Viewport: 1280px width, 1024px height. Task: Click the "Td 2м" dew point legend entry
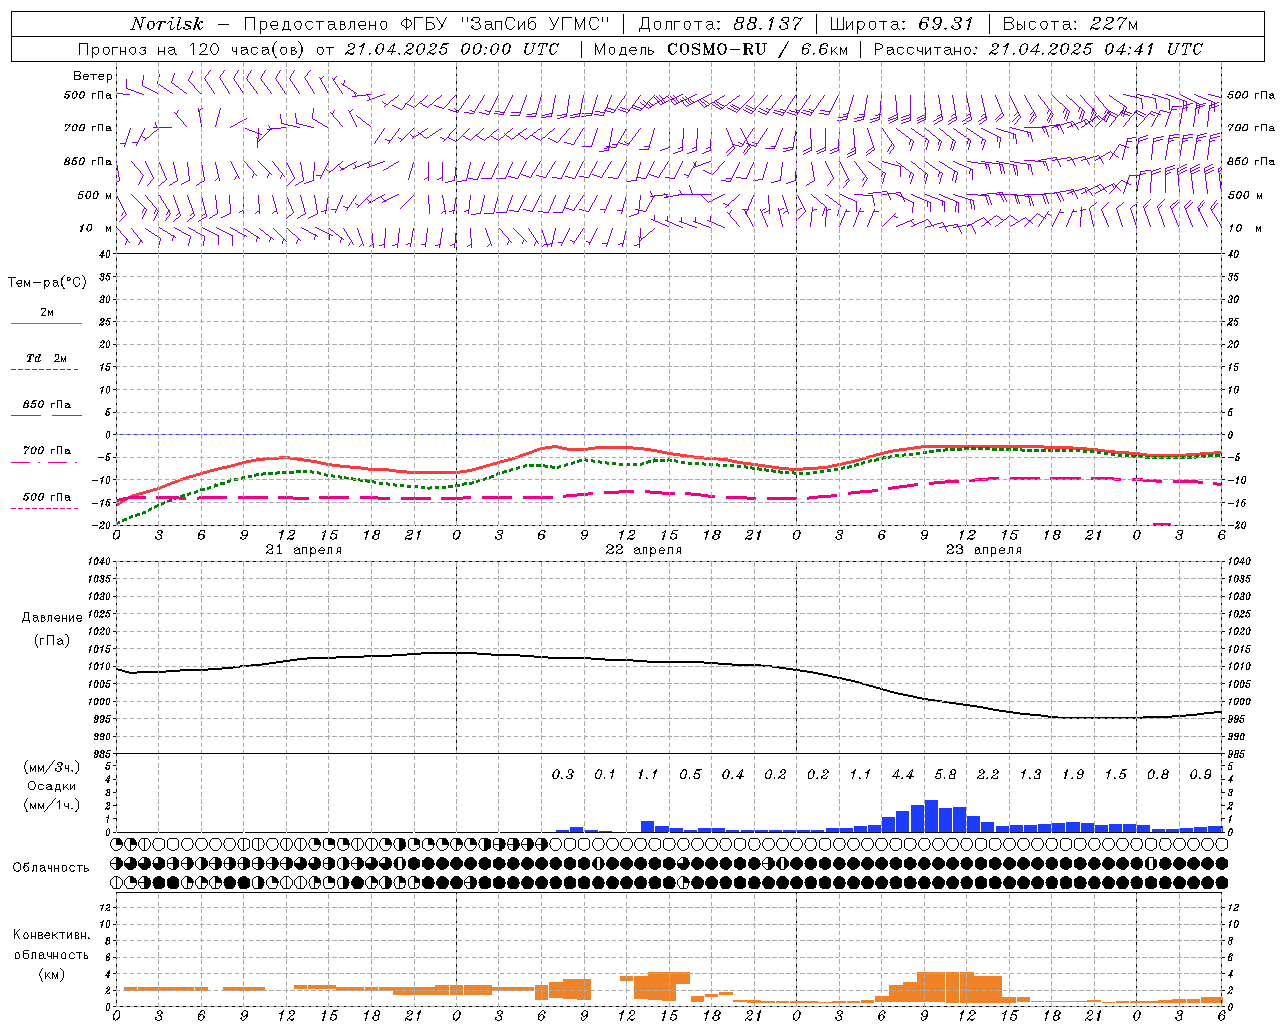click(x=47, y=358)
